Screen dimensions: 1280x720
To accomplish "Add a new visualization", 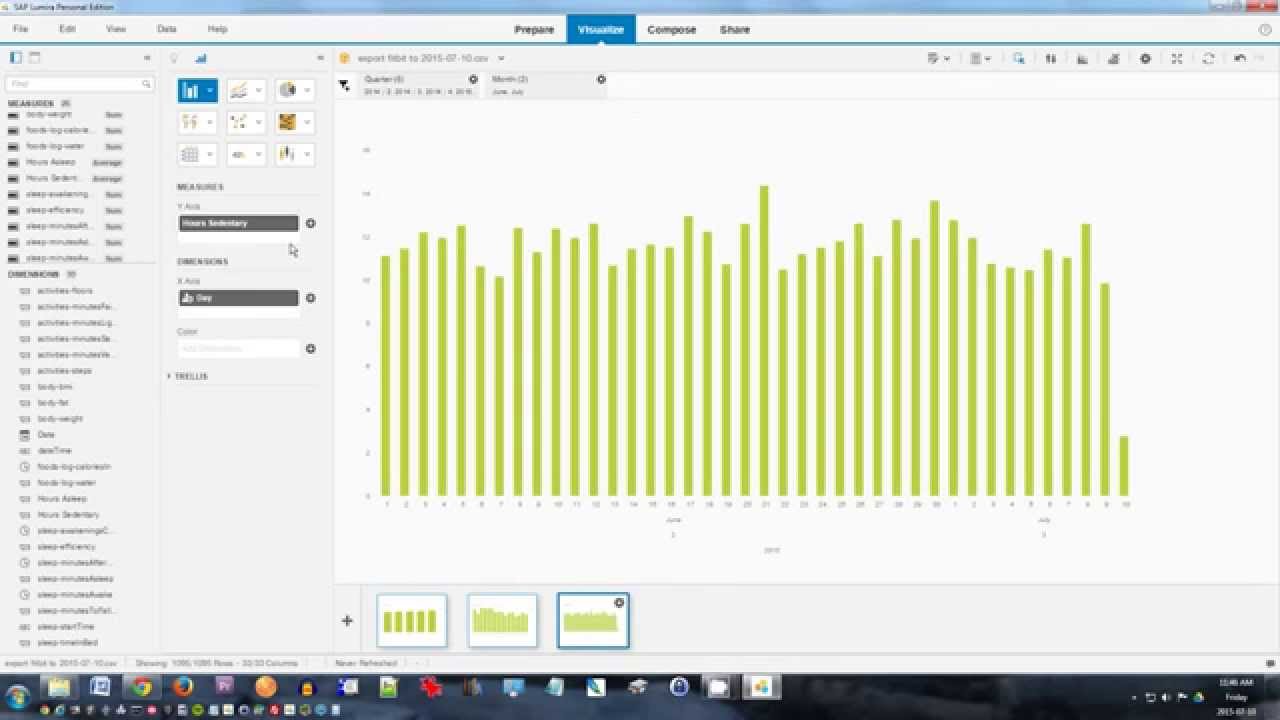I will (347, 621).
